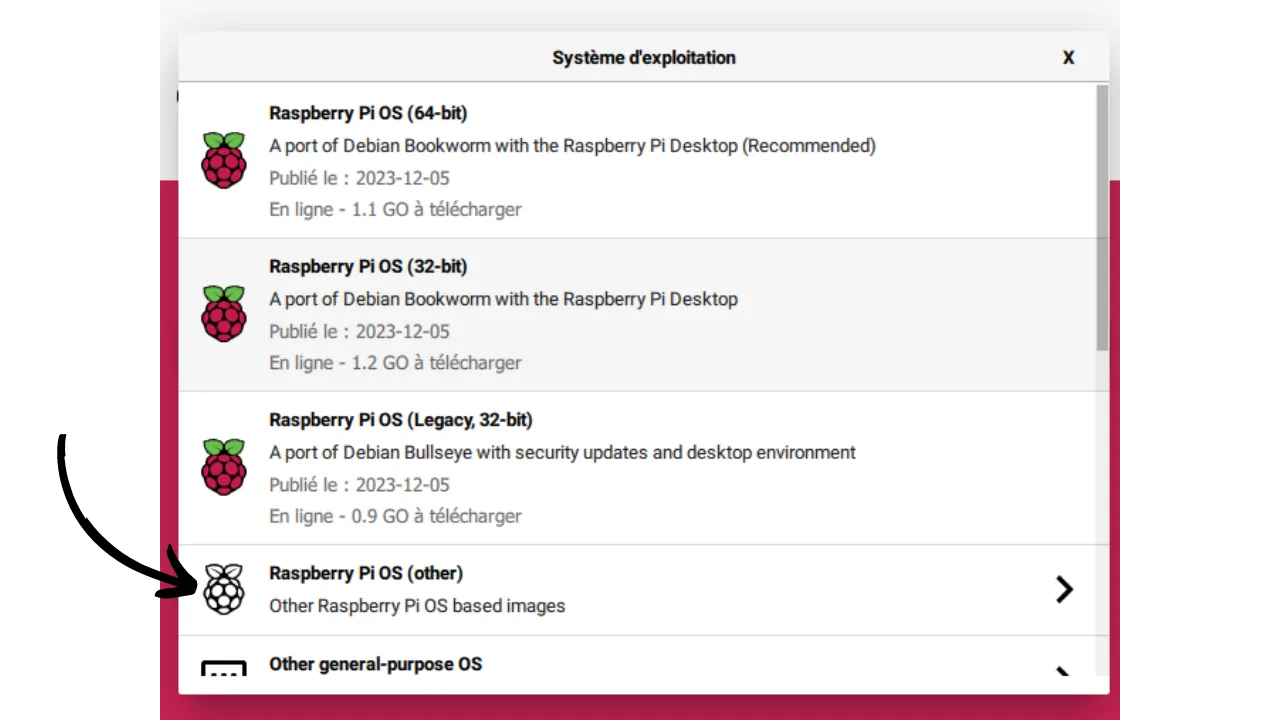This screenshot has height=720, width=1280.
Task: Click the icon beside Other general-purpose OS
Action: point(223,668)
